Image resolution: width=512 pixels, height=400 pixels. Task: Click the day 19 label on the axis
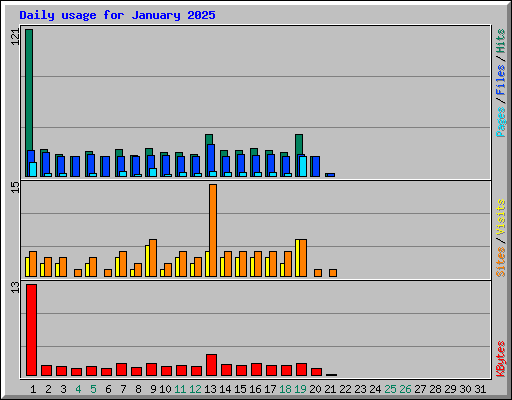pyautogui.click(x=300, y=389)
